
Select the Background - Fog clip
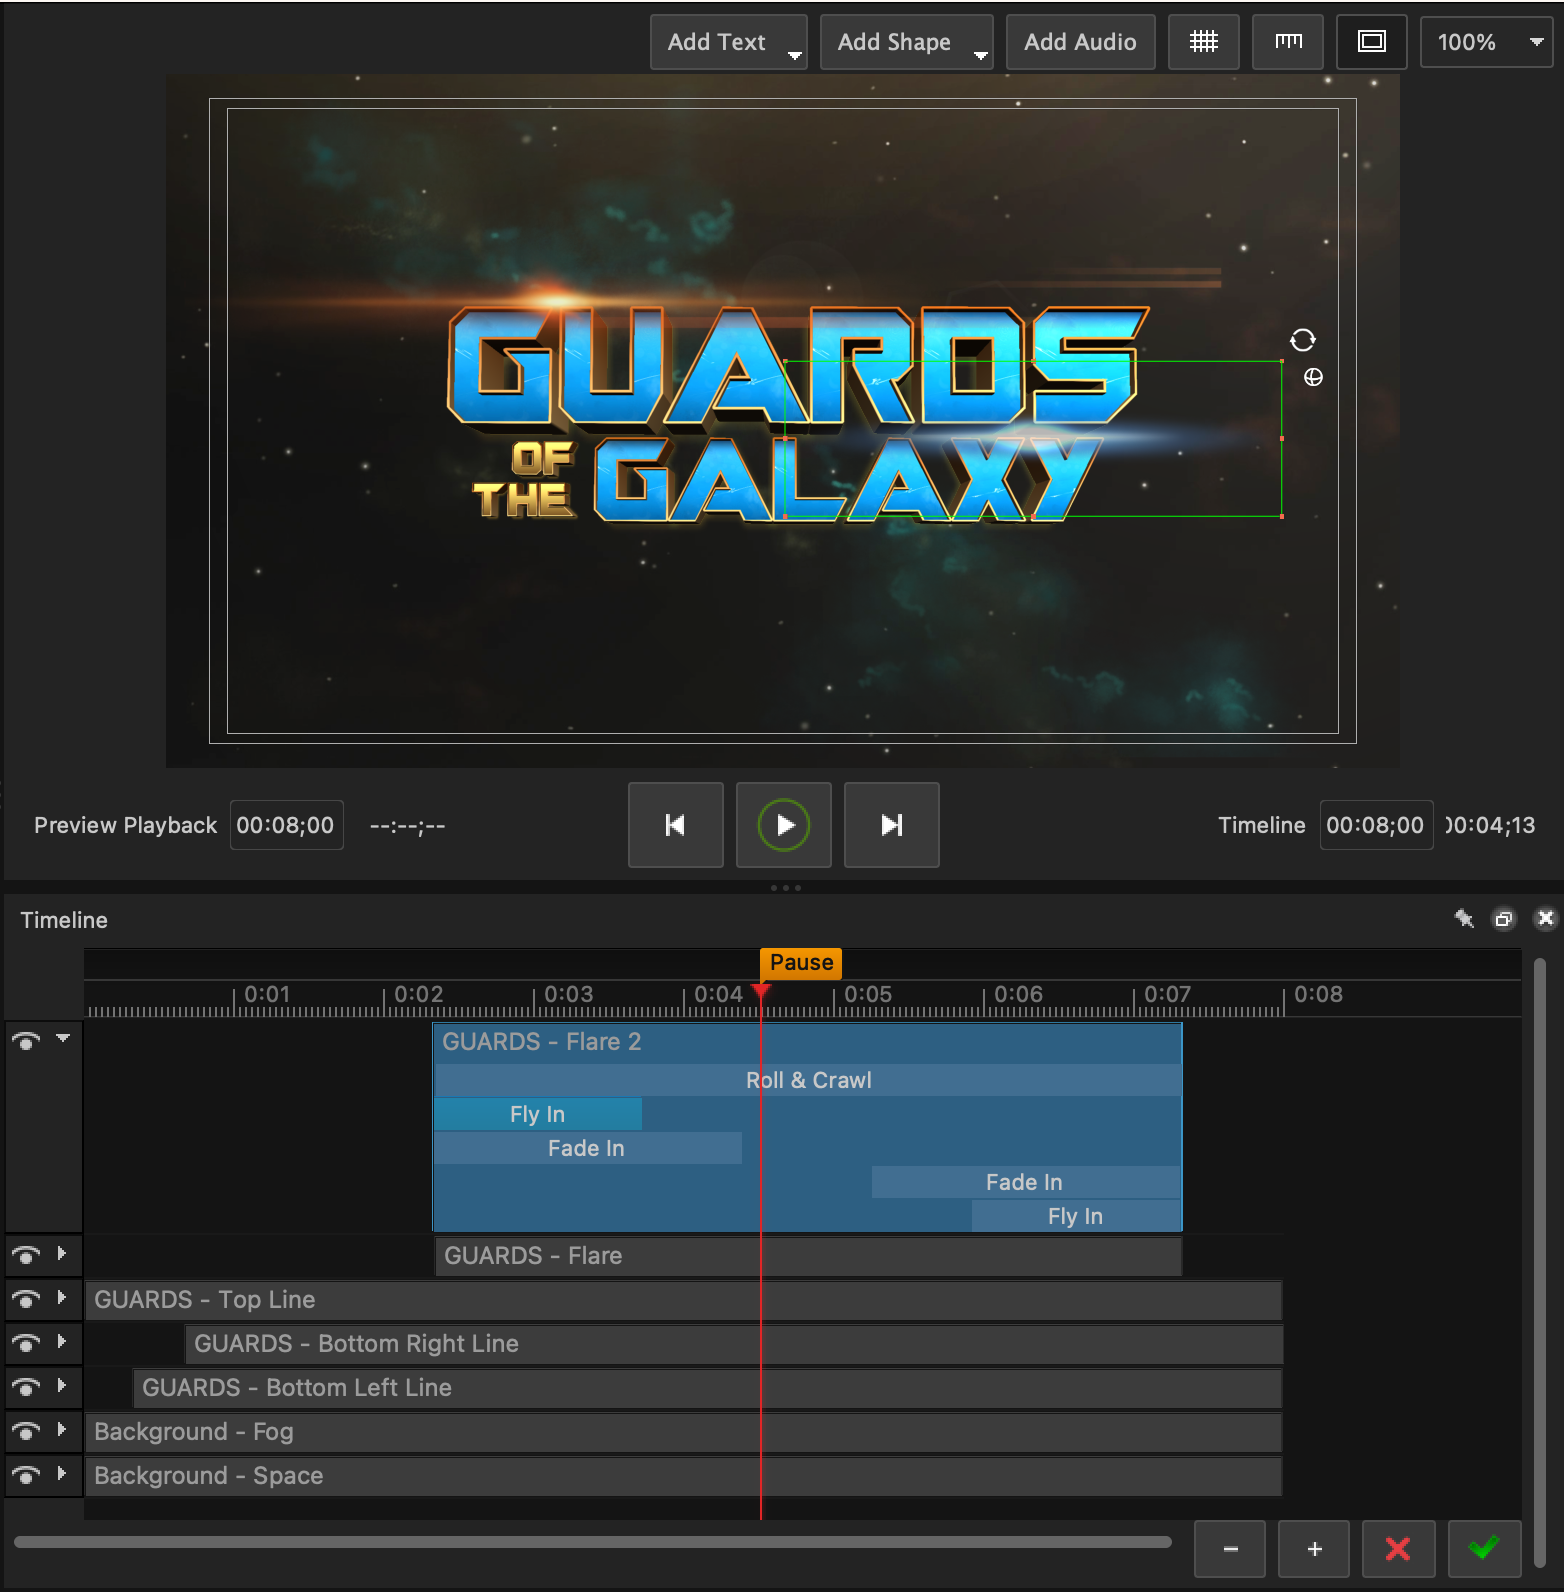click(x=683, y=1432)
